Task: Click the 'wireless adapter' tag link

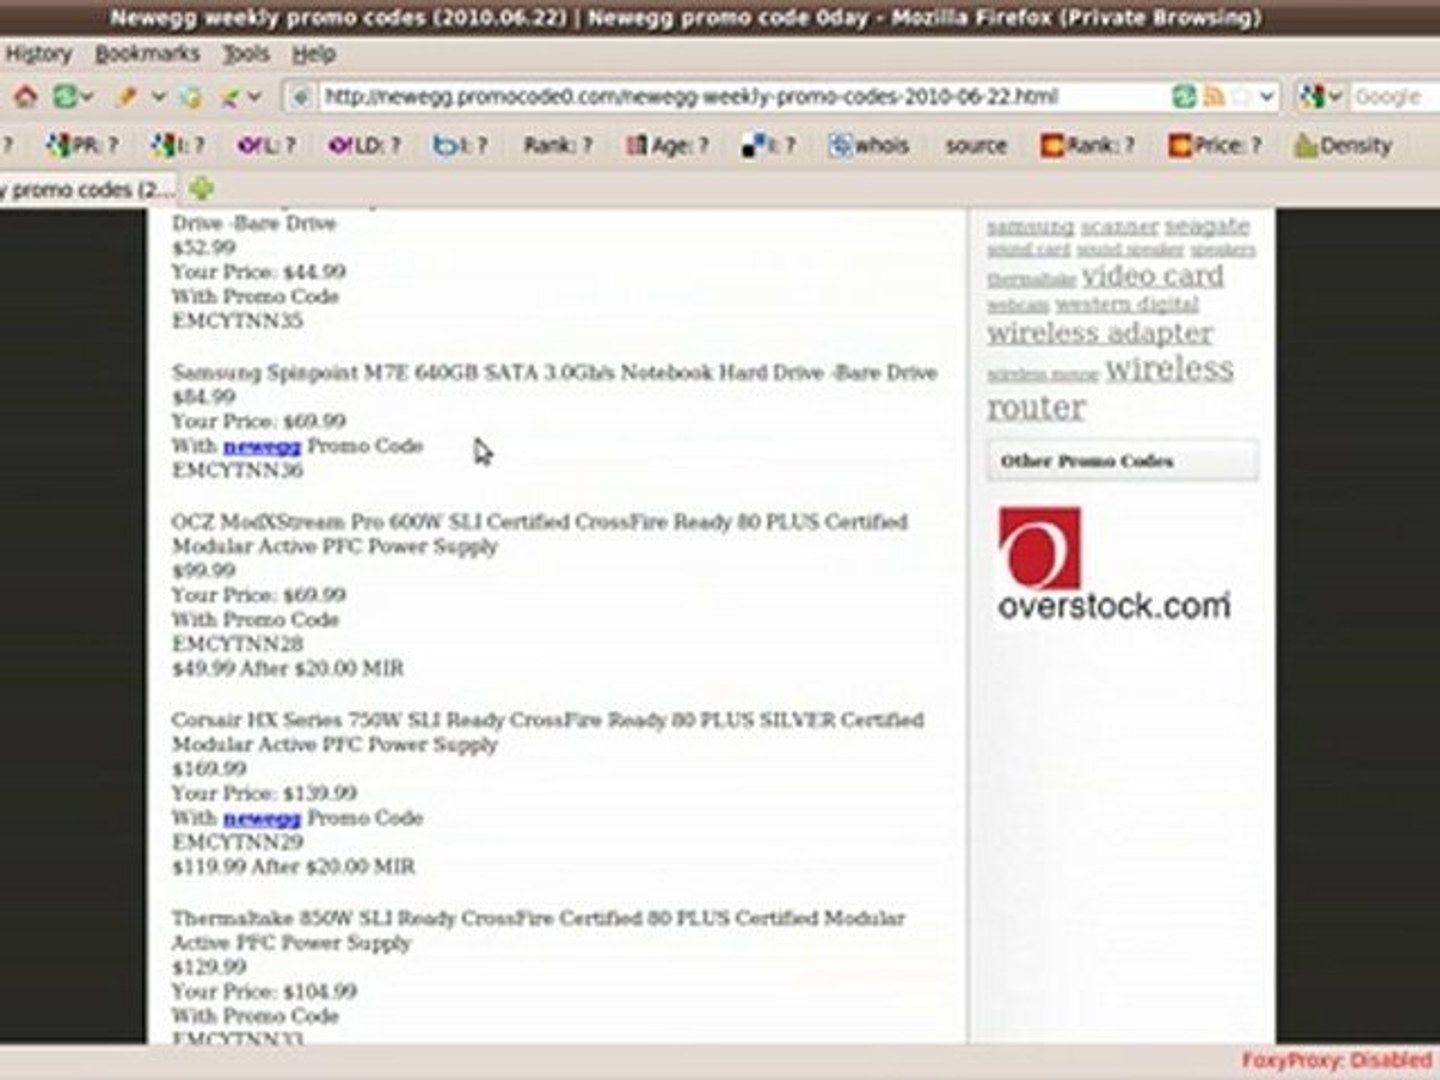Action: [x=1100, y=332]
